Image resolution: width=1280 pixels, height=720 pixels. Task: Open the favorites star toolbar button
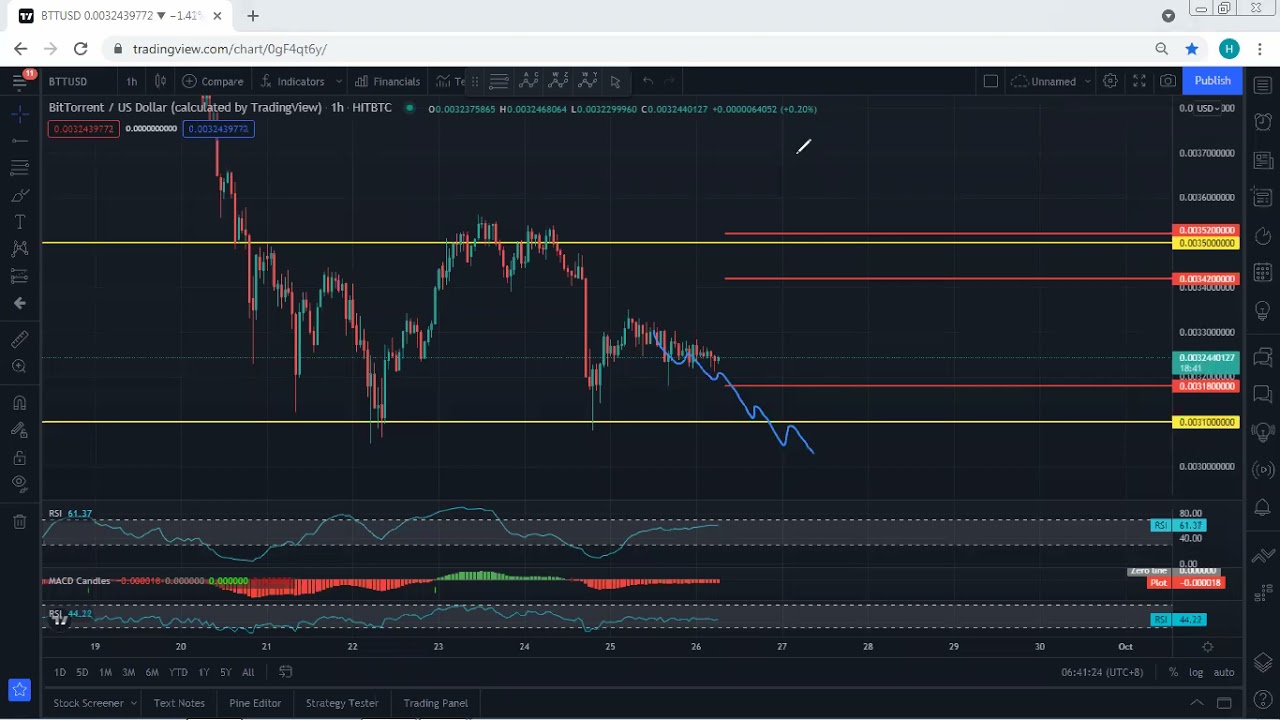[19, 689]
